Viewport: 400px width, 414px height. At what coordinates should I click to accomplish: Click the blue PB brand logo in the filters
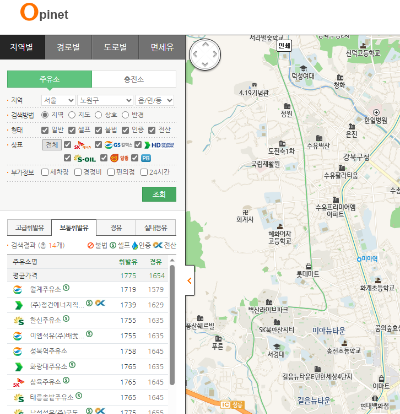click(146, 158)
